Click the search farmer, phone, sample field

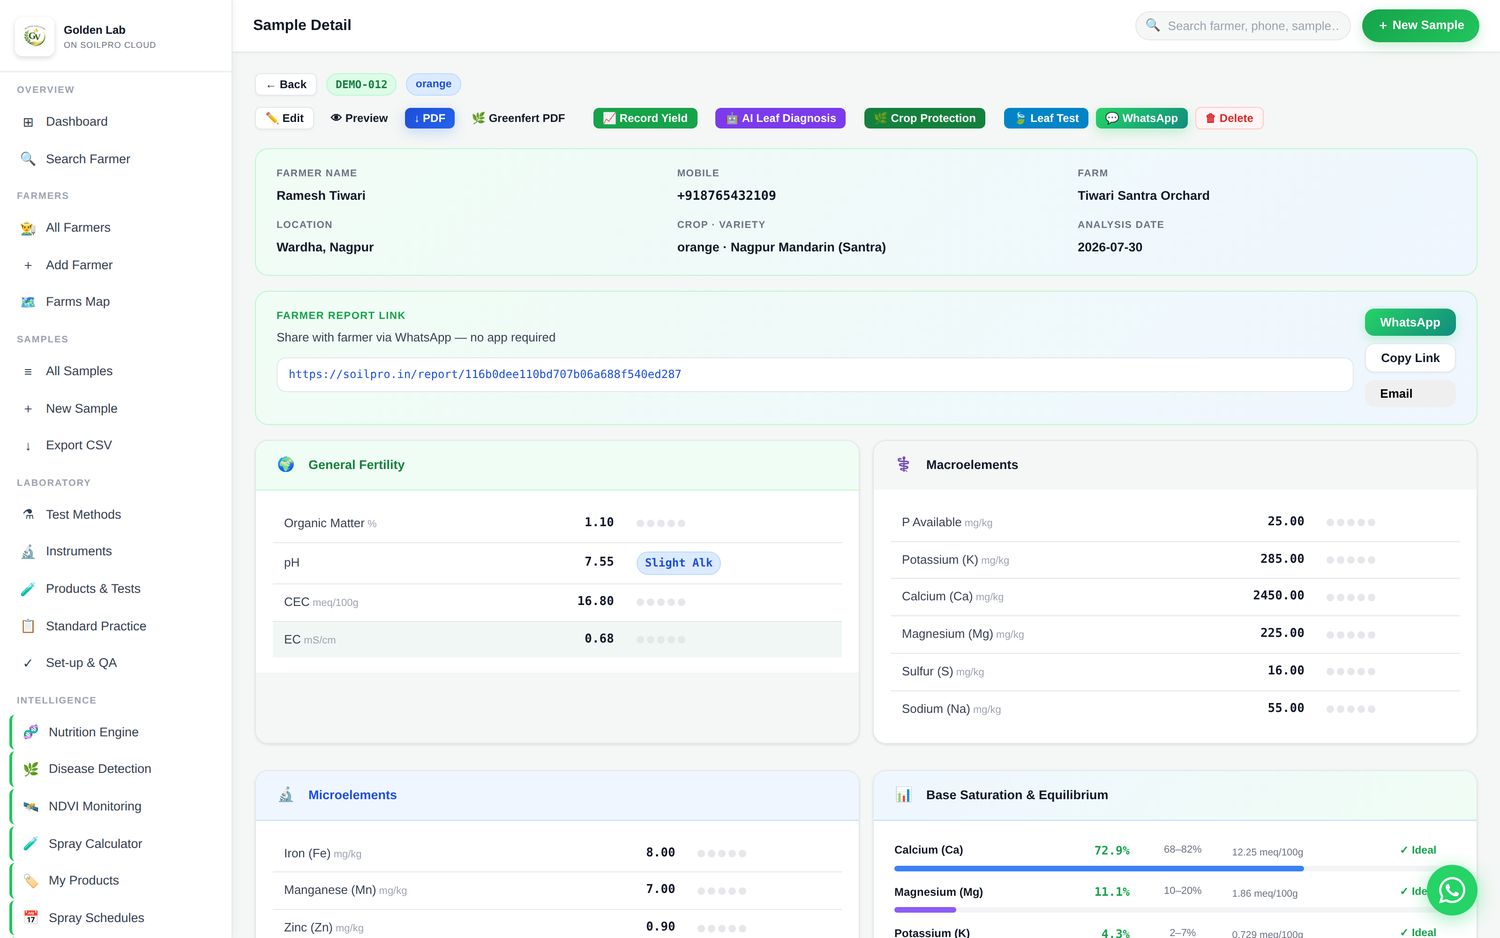click(x=1243, y=26)
